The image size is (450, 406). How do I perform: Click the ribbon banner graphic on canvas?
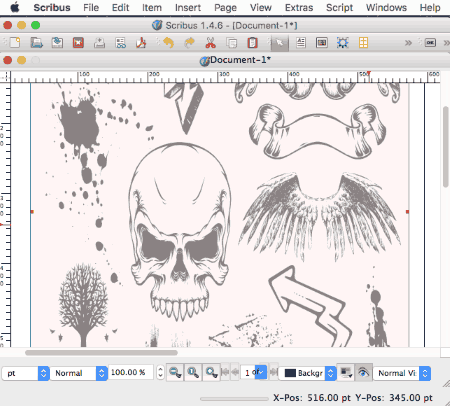[x=317, y=132]
